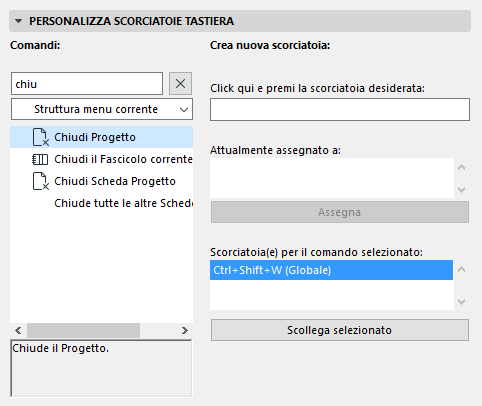Select the Ctrl+Shift+W (Globale) shortcut entry
Image resolution: width=482 pixels, height=406 pixels.
tap(331, 270)
